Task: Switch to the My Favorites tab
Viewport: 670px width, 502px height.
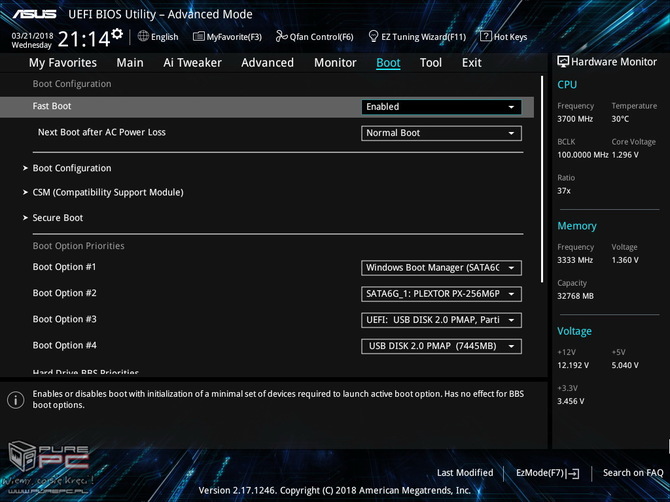Action: (63, 63)
